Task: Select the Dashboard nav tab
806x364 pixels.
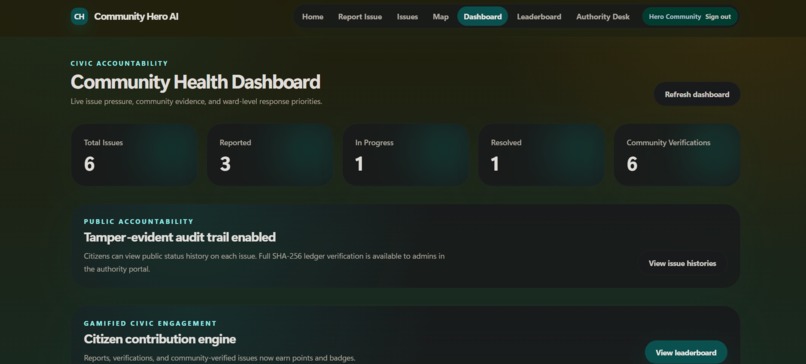Action: coord(483,16)
